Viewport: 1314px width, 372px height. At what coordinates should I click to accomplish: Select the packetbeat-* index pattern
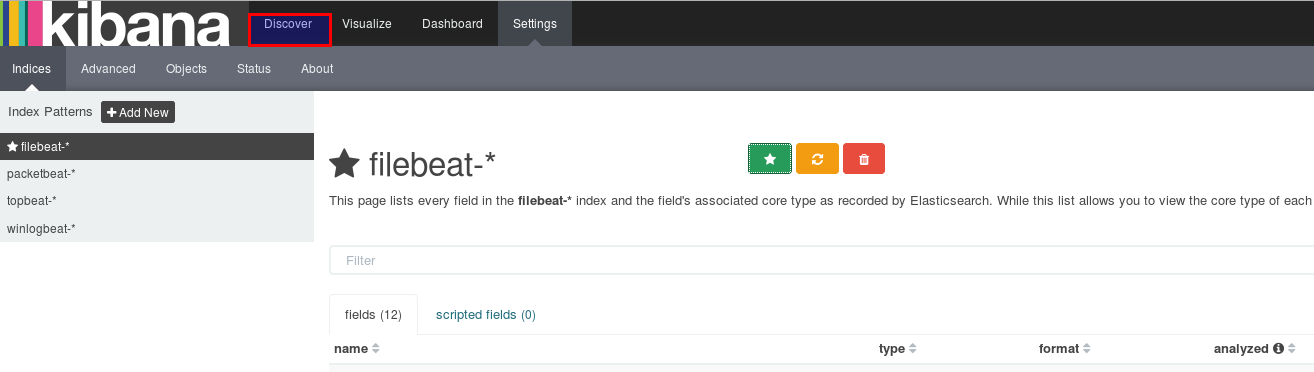tap(157, 173)
